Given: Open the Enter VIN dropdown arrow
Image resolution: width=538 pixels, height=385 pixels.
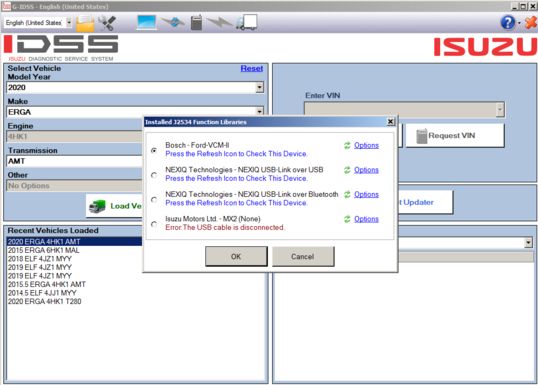Looking at the screenshot, I should point(500,110).
